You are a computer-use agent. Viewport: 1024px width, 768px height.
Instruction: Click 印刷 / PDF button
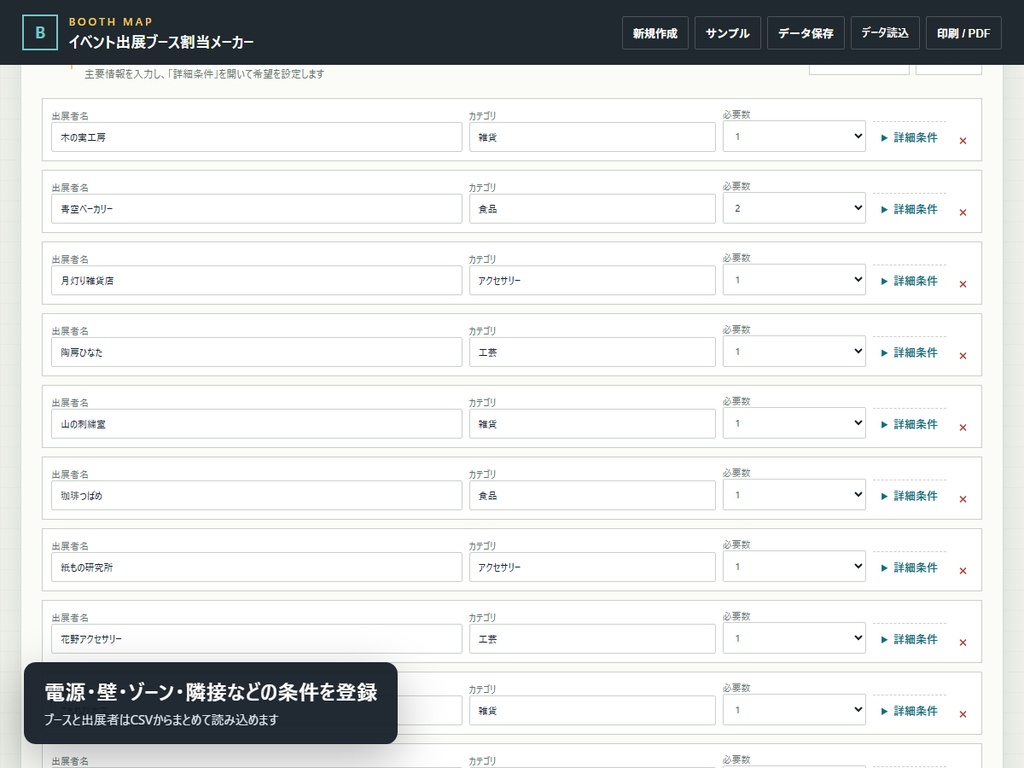963,33
